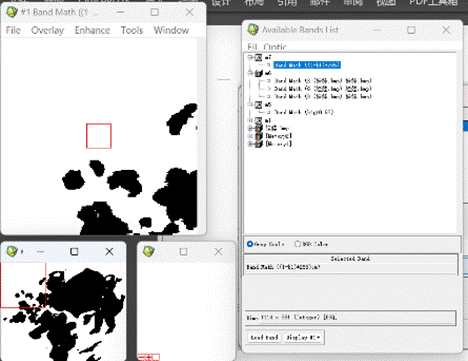Expand the a4 tree node
The width and height of the screenshot is (468, 361).
[250, 120]
